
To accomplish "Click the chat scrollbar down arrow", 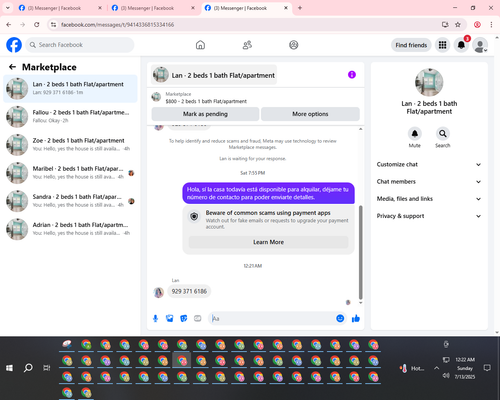I will [360, 303].
